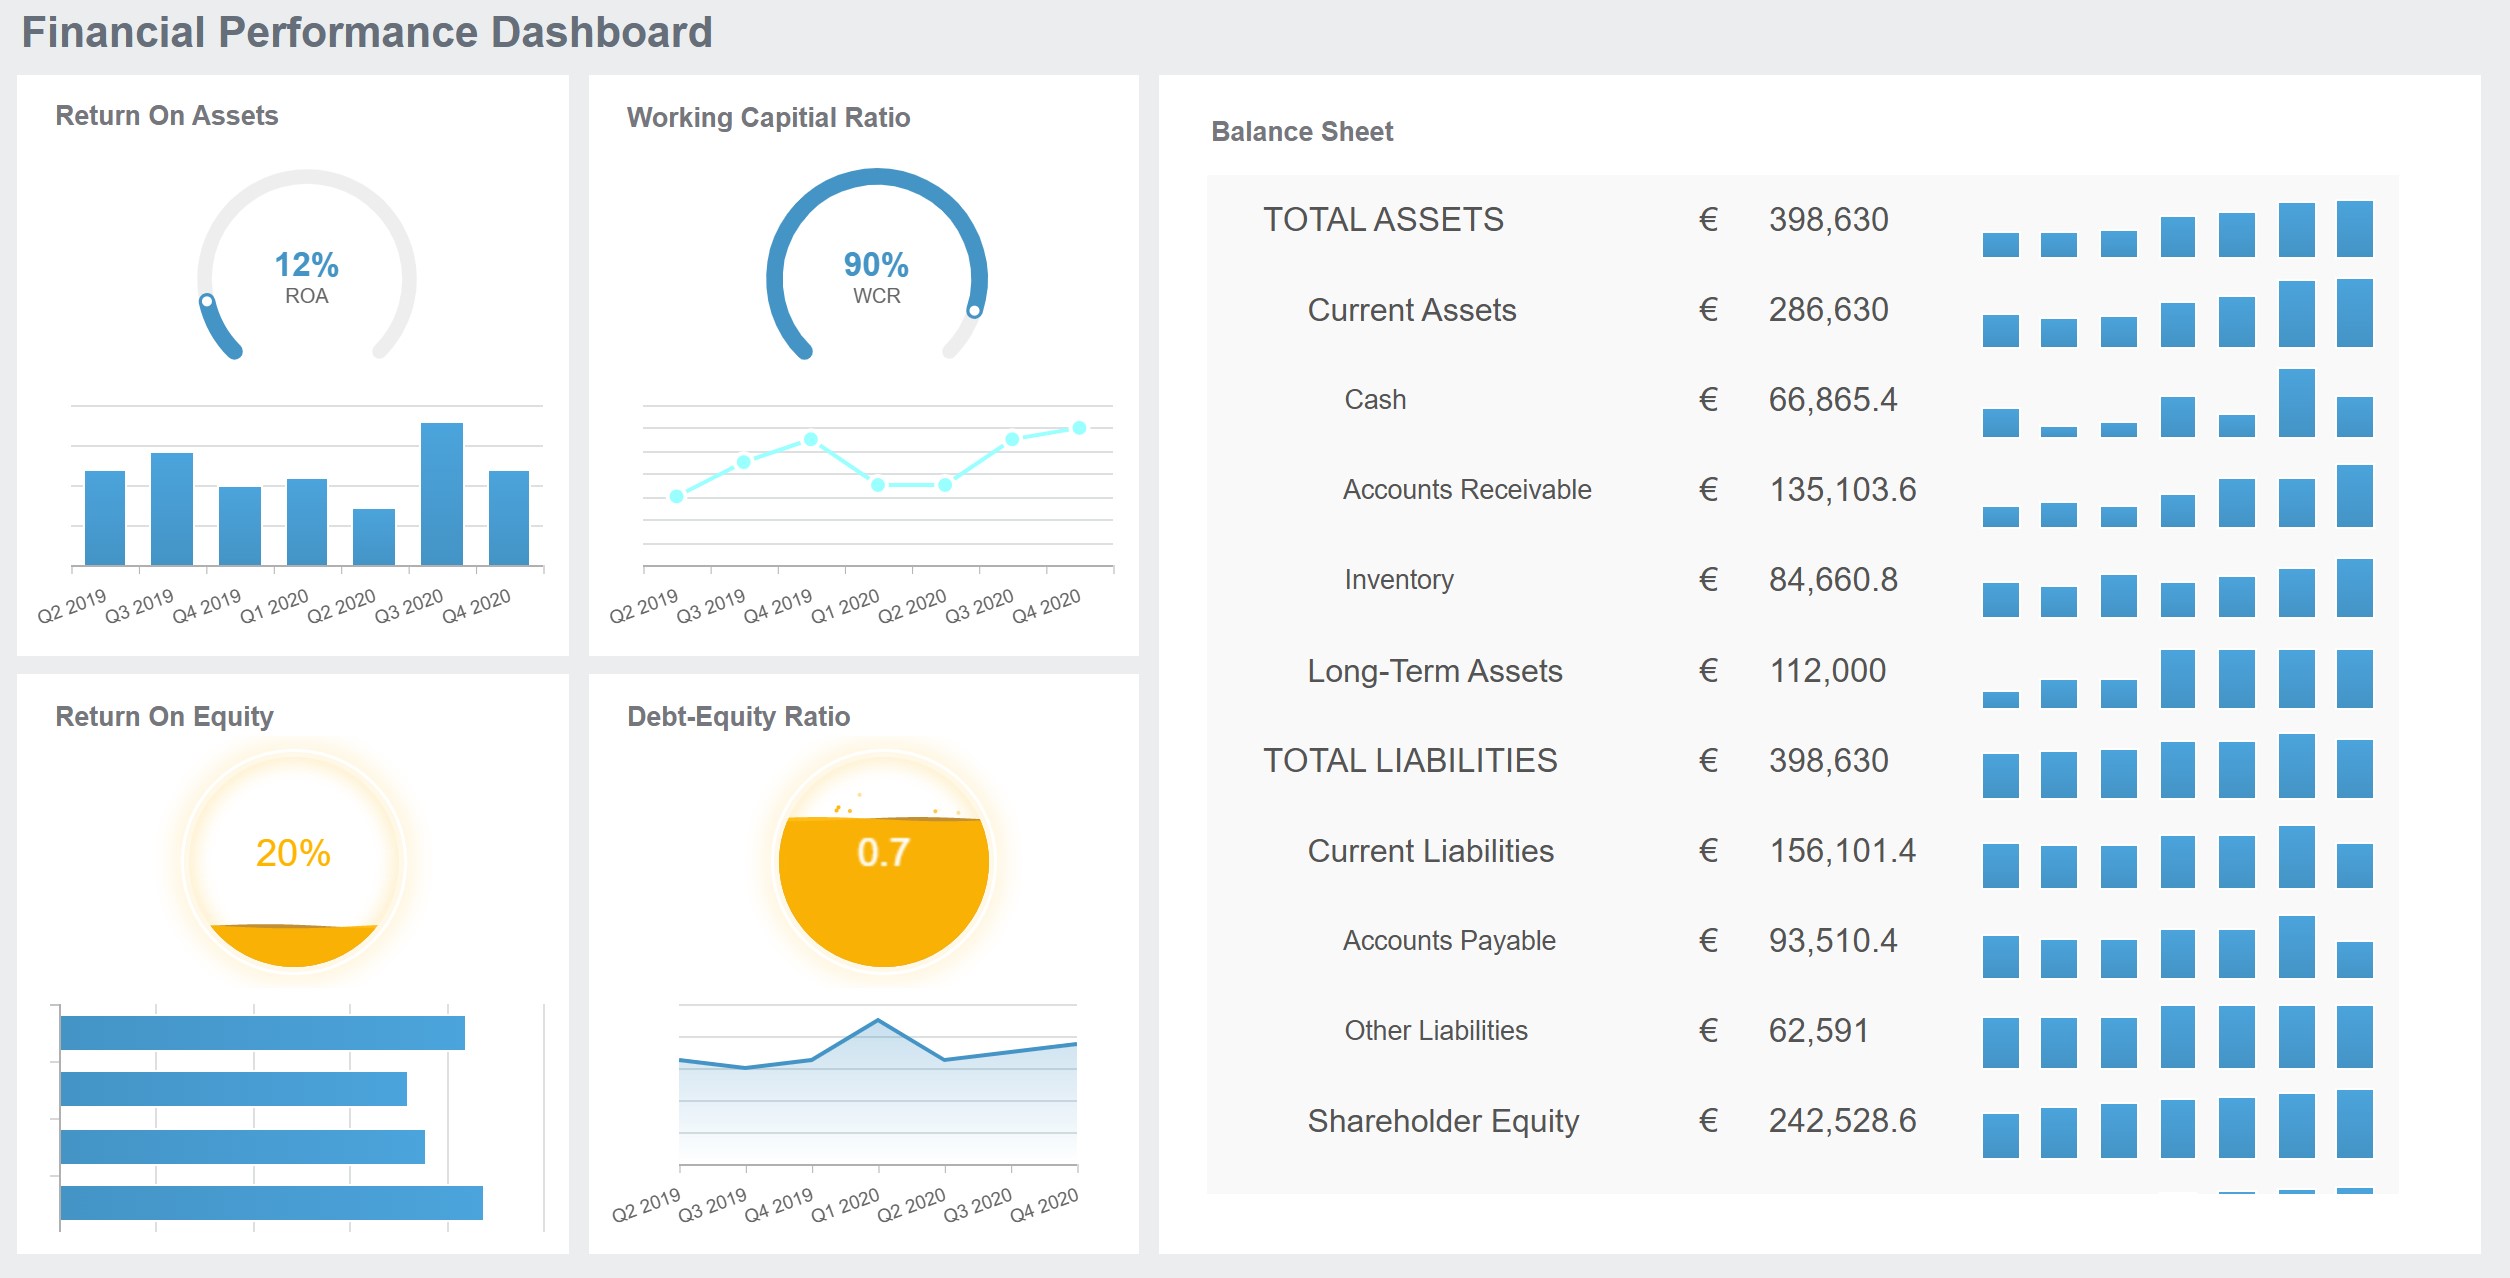Expand the Current Assets line item

(1411, 310)
